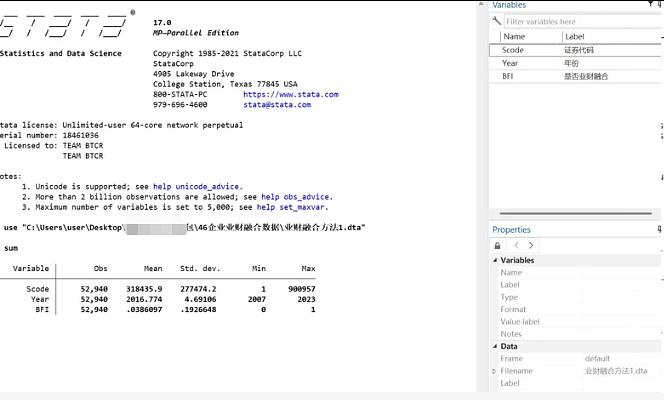Click Scode mean value 318435.9
This screenshot has width=664, height=400.
tap(144, 289)
